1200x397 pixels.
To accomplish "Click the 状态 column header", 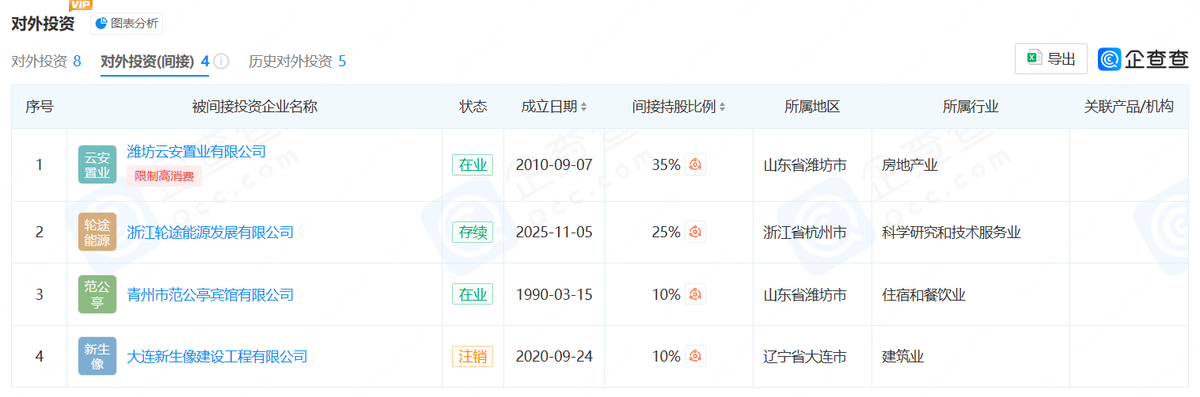I will [x=473, y=106].
